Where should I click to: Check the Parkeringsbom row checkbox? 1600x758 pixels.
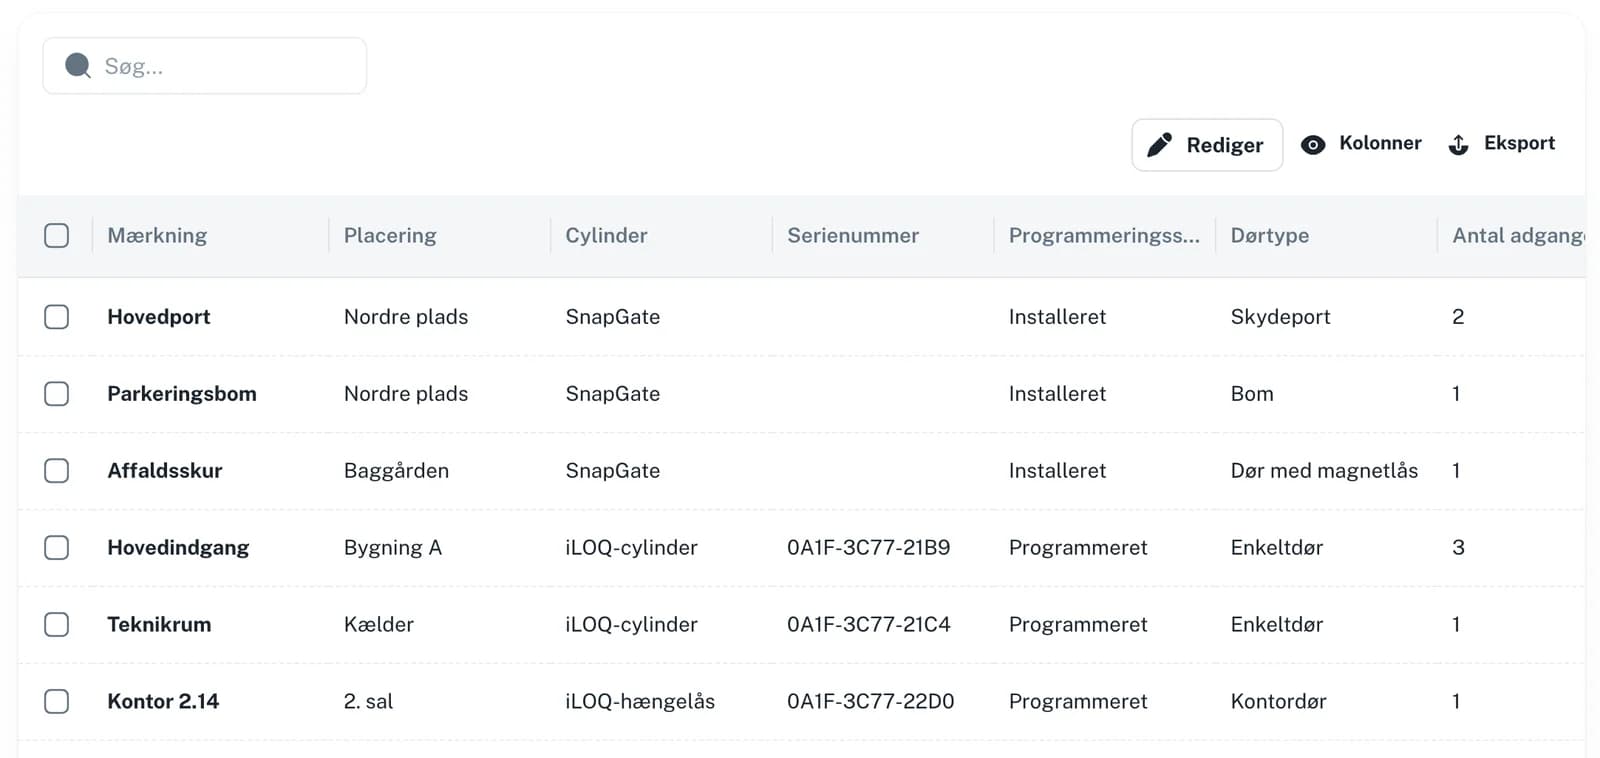pos(57,394)
